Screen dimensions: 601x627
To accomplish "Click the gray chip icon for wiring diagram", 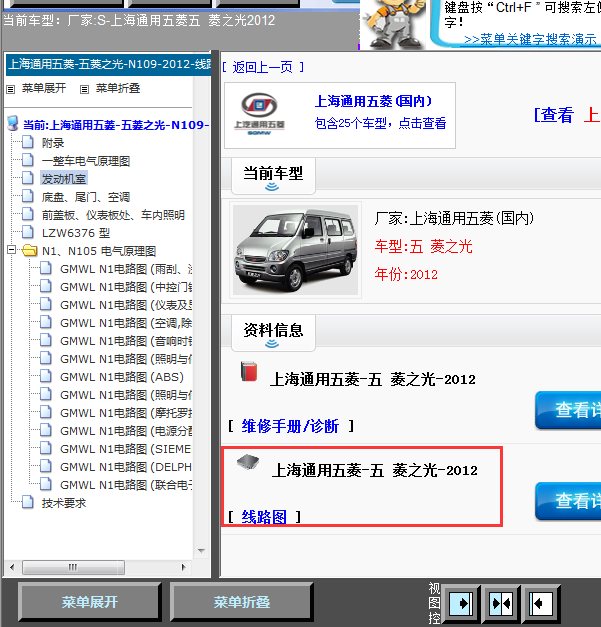I will pos(248,462).
